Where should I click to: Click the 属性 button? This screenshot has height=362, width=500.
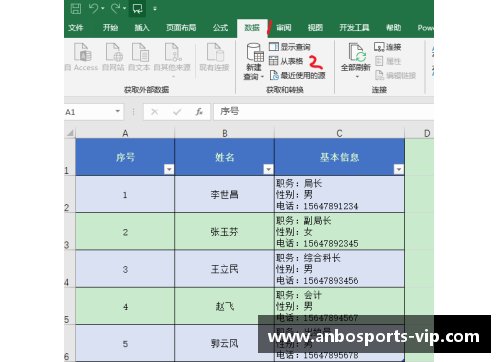(x=388, y=61)
